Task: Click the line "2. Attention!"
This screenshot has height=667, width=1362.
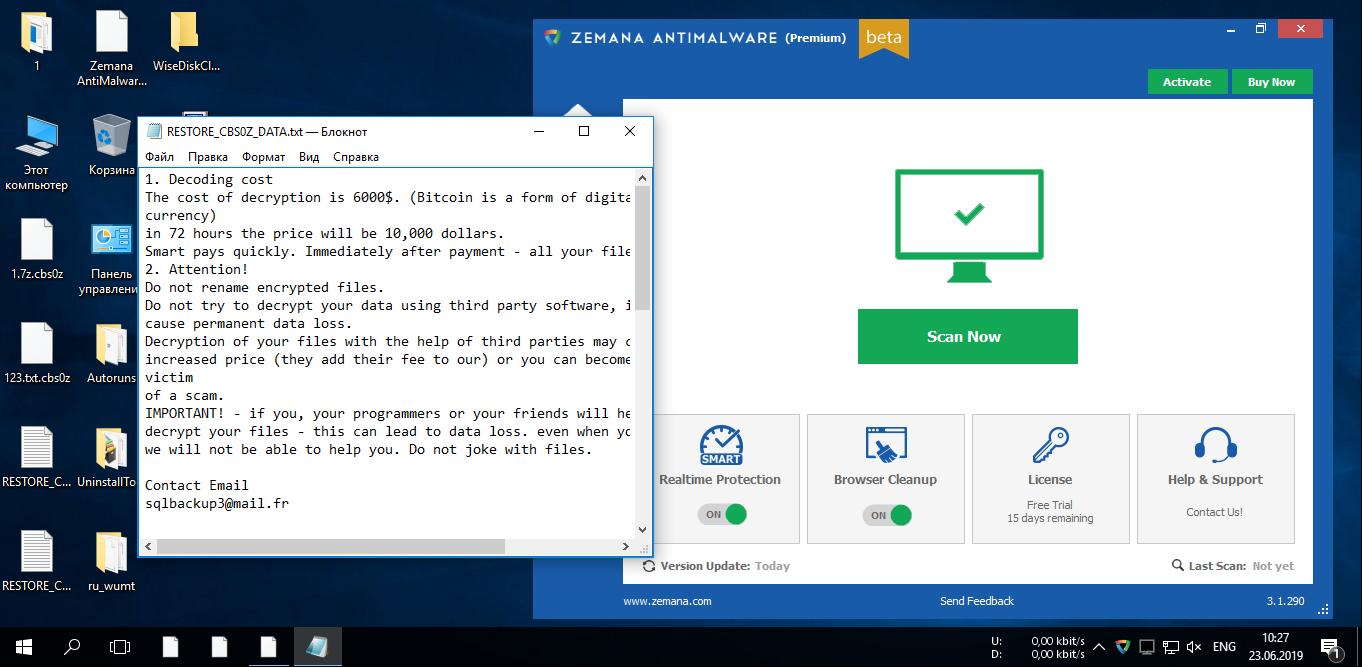Action: 197,269
